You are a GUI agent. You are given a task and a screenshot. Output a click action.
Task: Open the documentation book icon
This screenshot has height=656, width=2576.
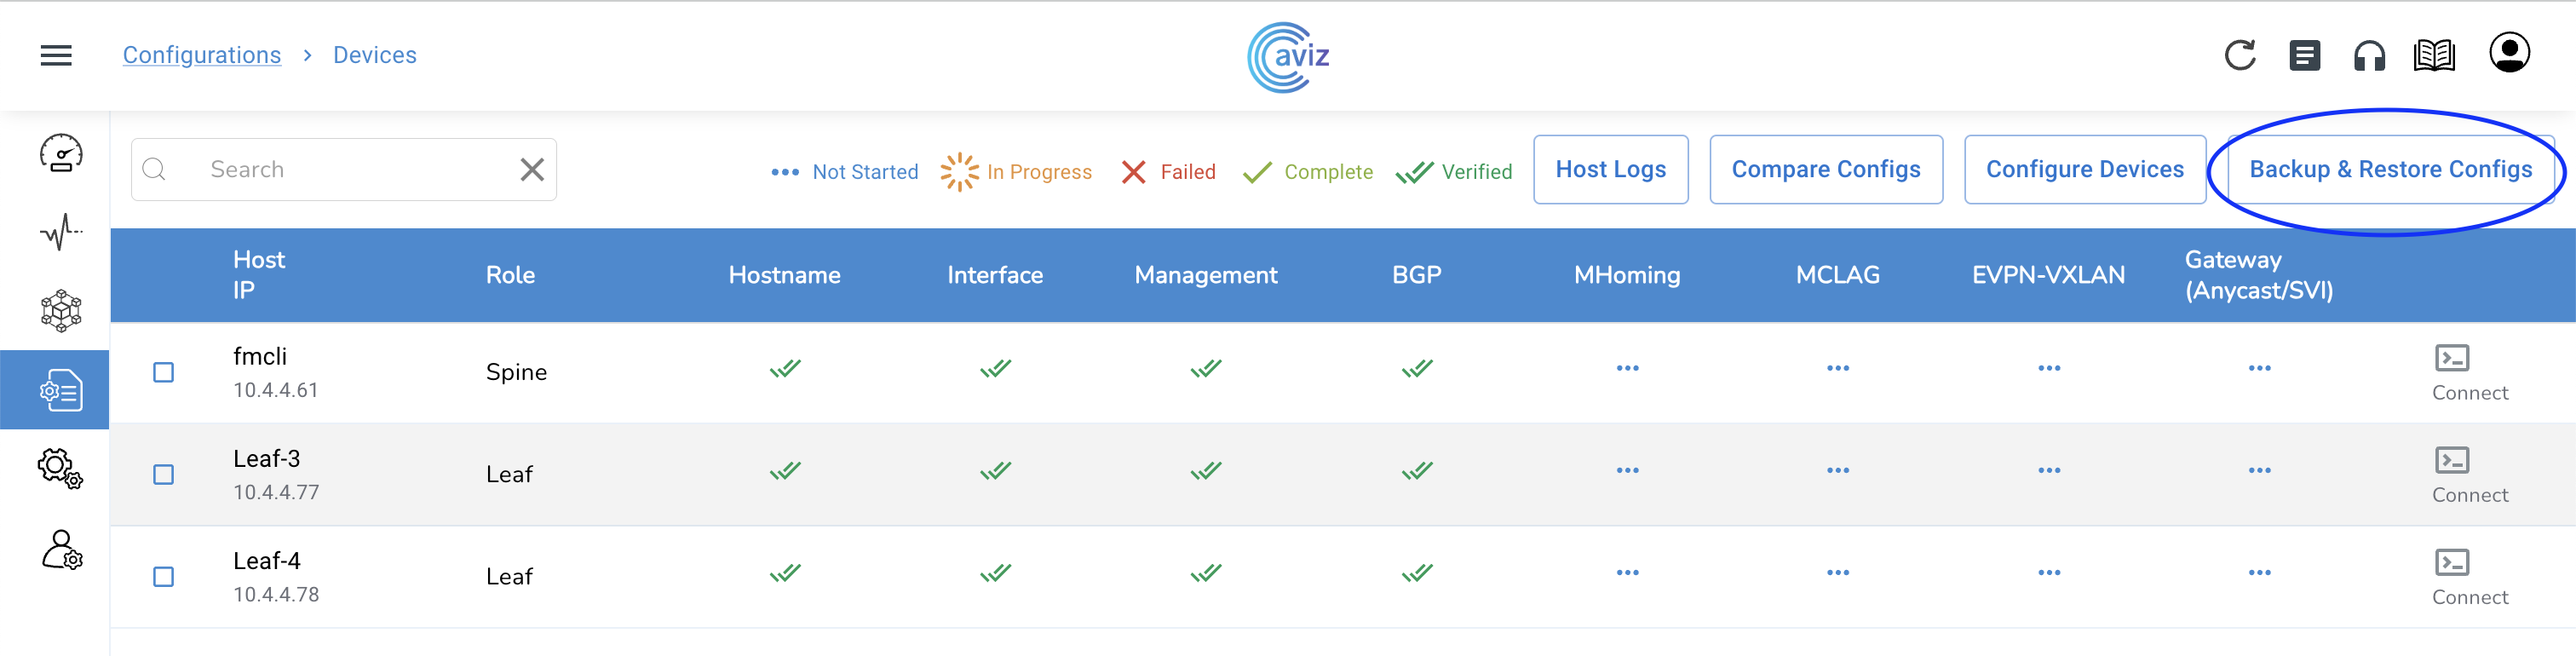(2433, 56)
